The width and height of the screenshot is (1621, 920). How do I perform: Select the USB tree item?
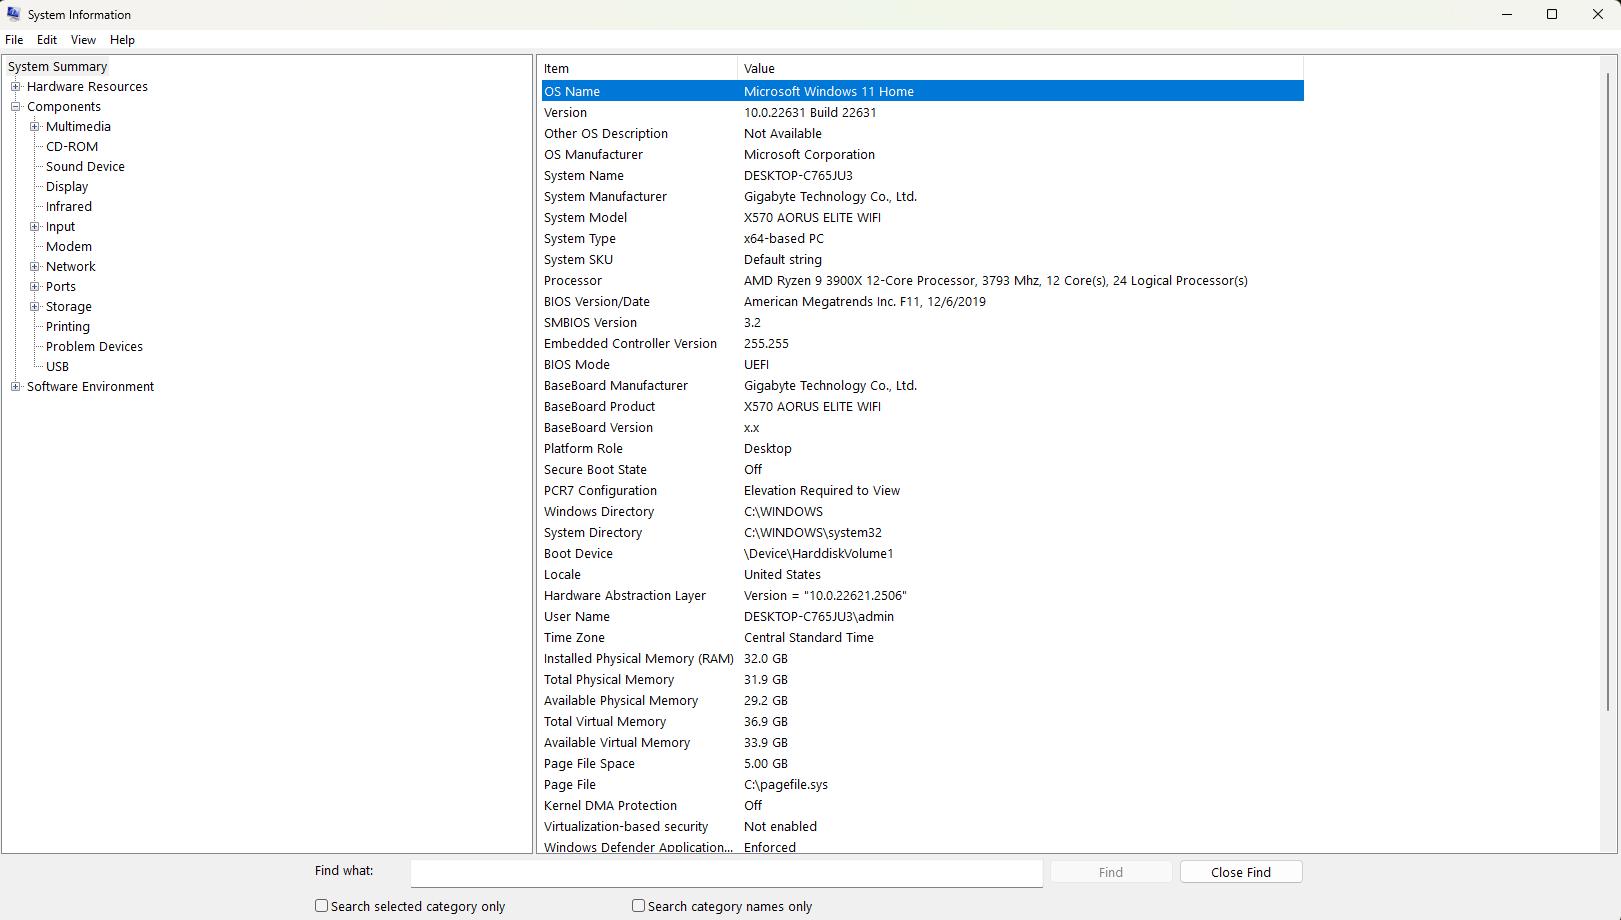coord(57,367)
